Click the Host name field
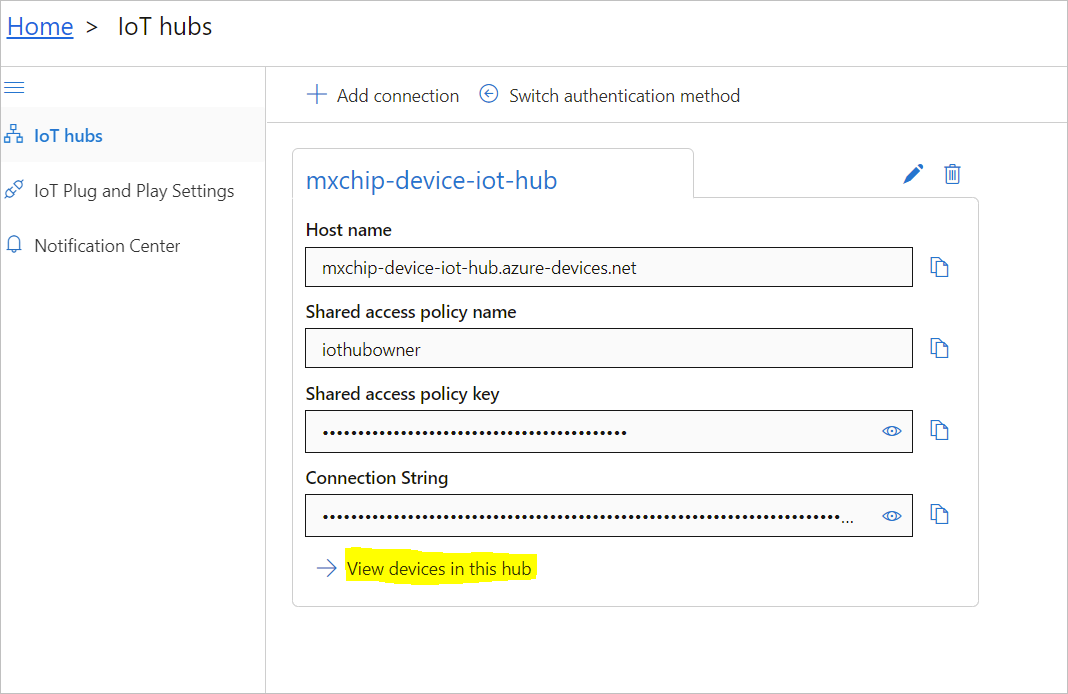 609,267
